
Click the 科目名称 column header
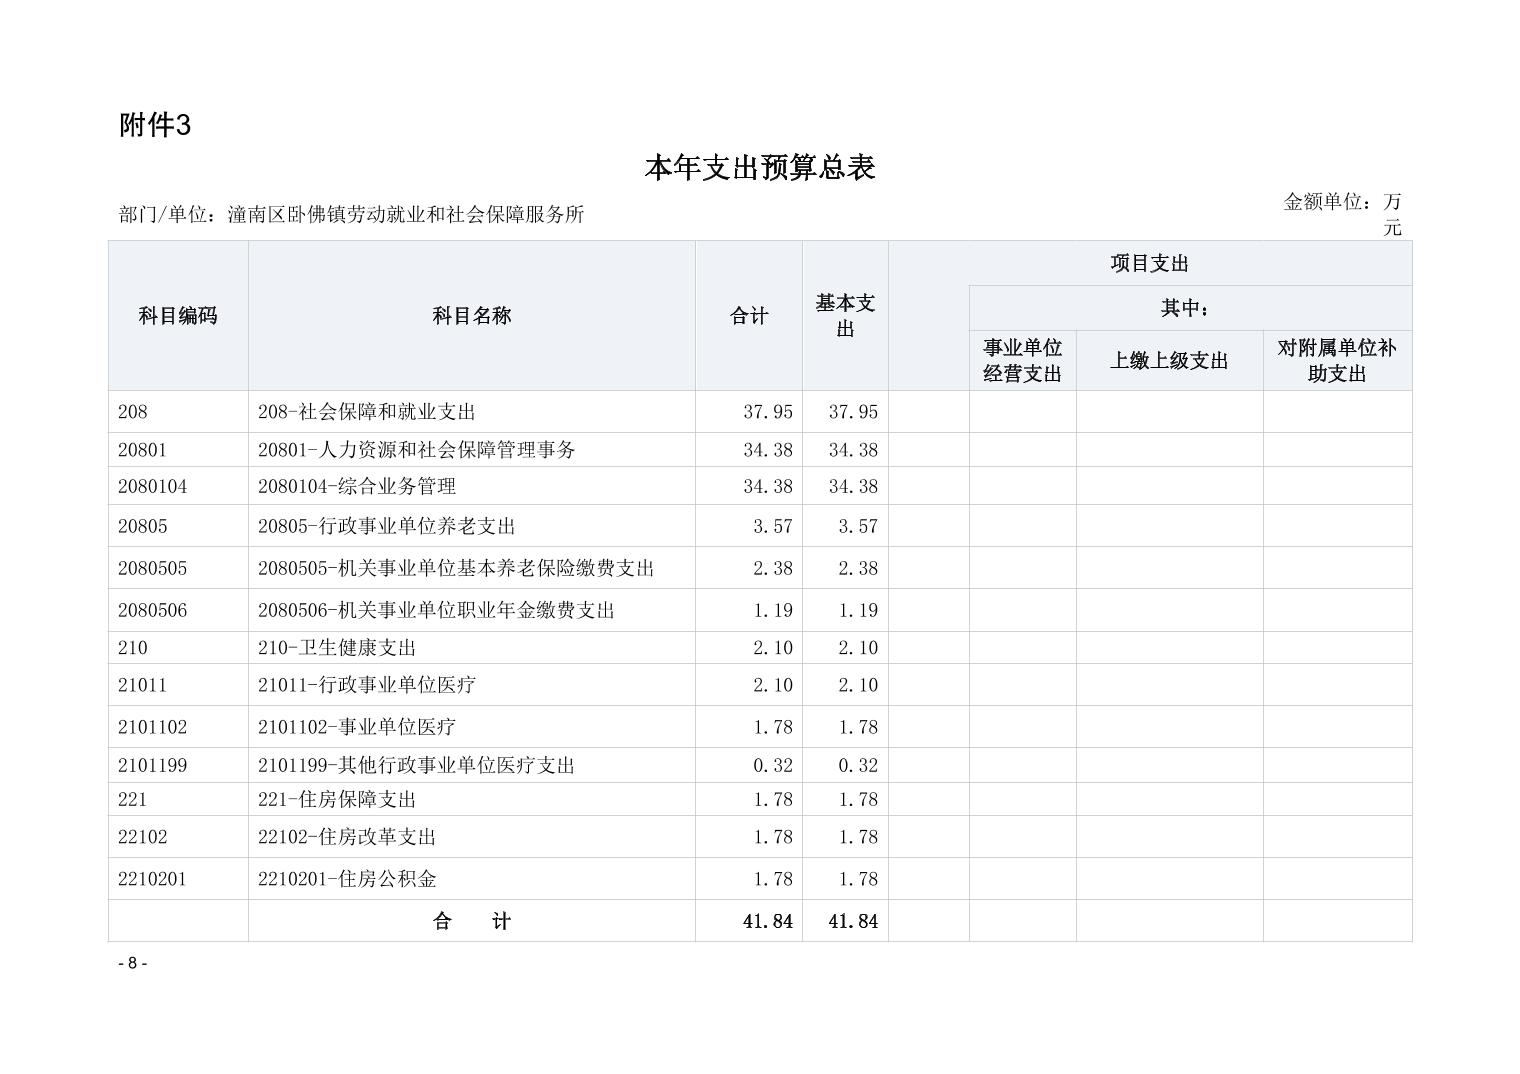coord(472,316)
